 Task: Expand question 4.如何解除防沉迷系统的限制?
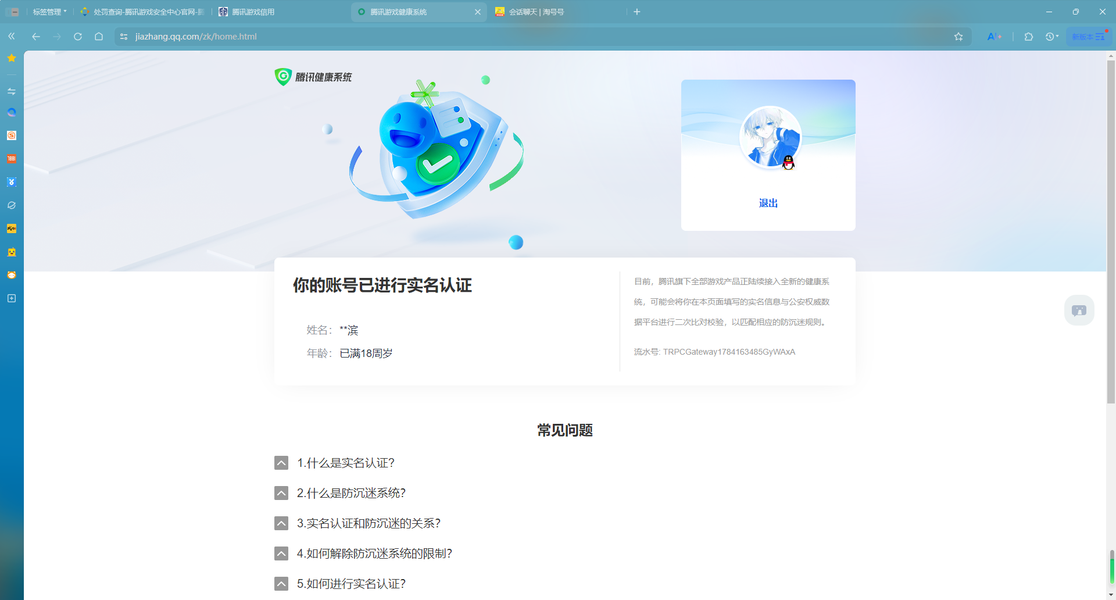[x=364, y=554]
